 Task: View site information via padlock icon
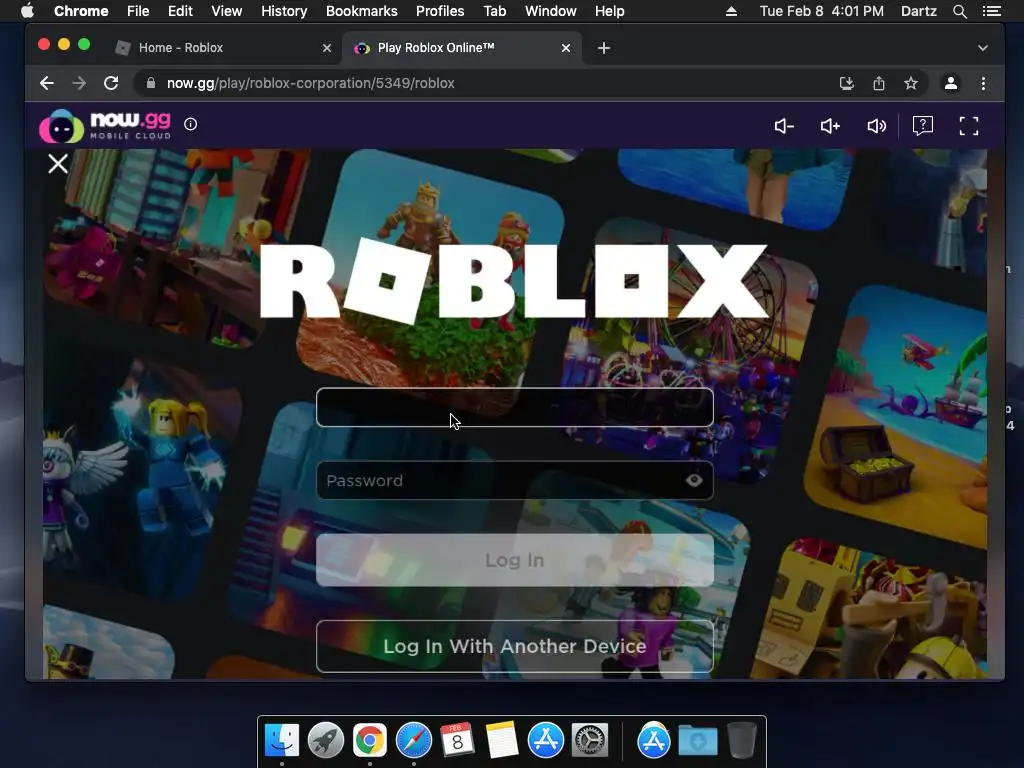[151, 83]
